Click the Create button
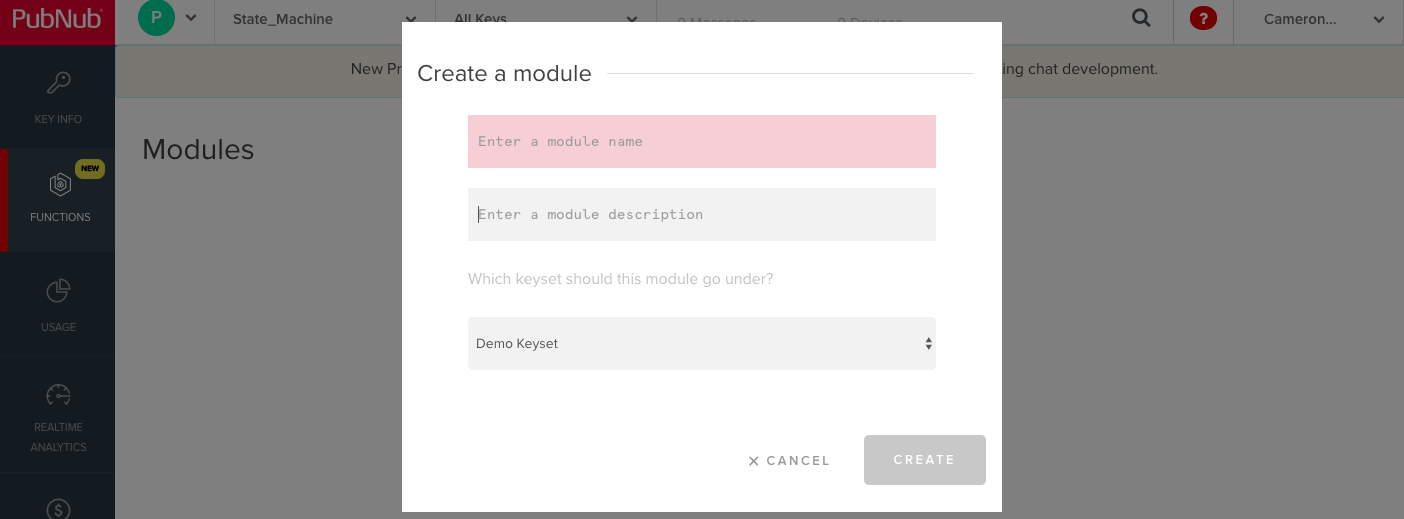Screen dimensions: 1404x519 coord(924,460)
